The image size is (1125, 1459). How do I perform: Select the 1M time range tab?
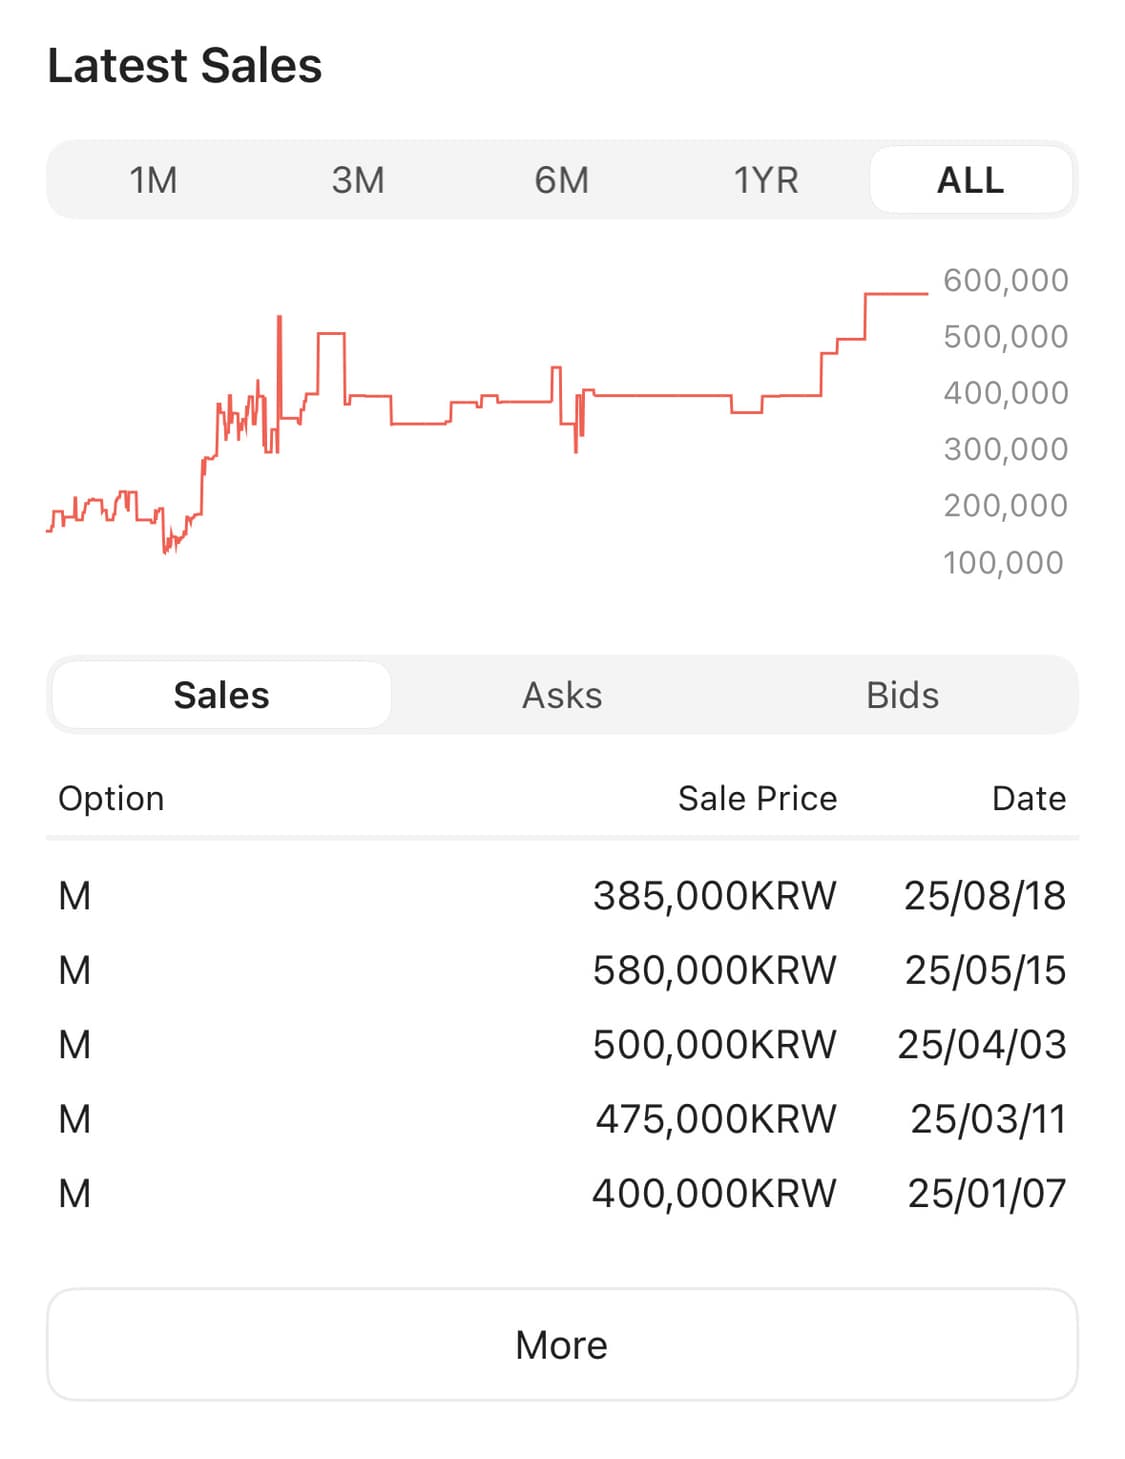click(153, 180)
